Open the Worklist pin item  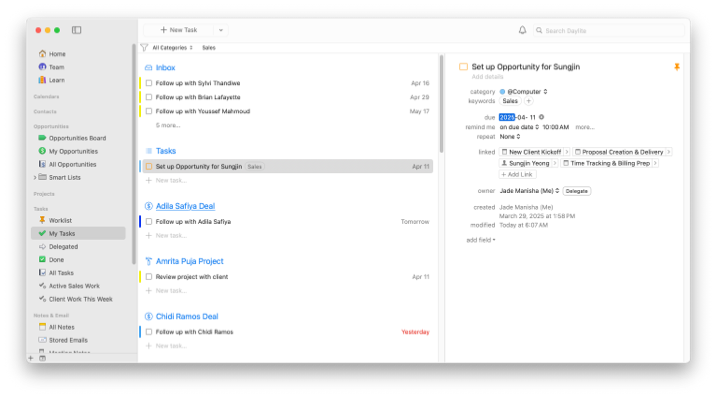click(55, 221)
